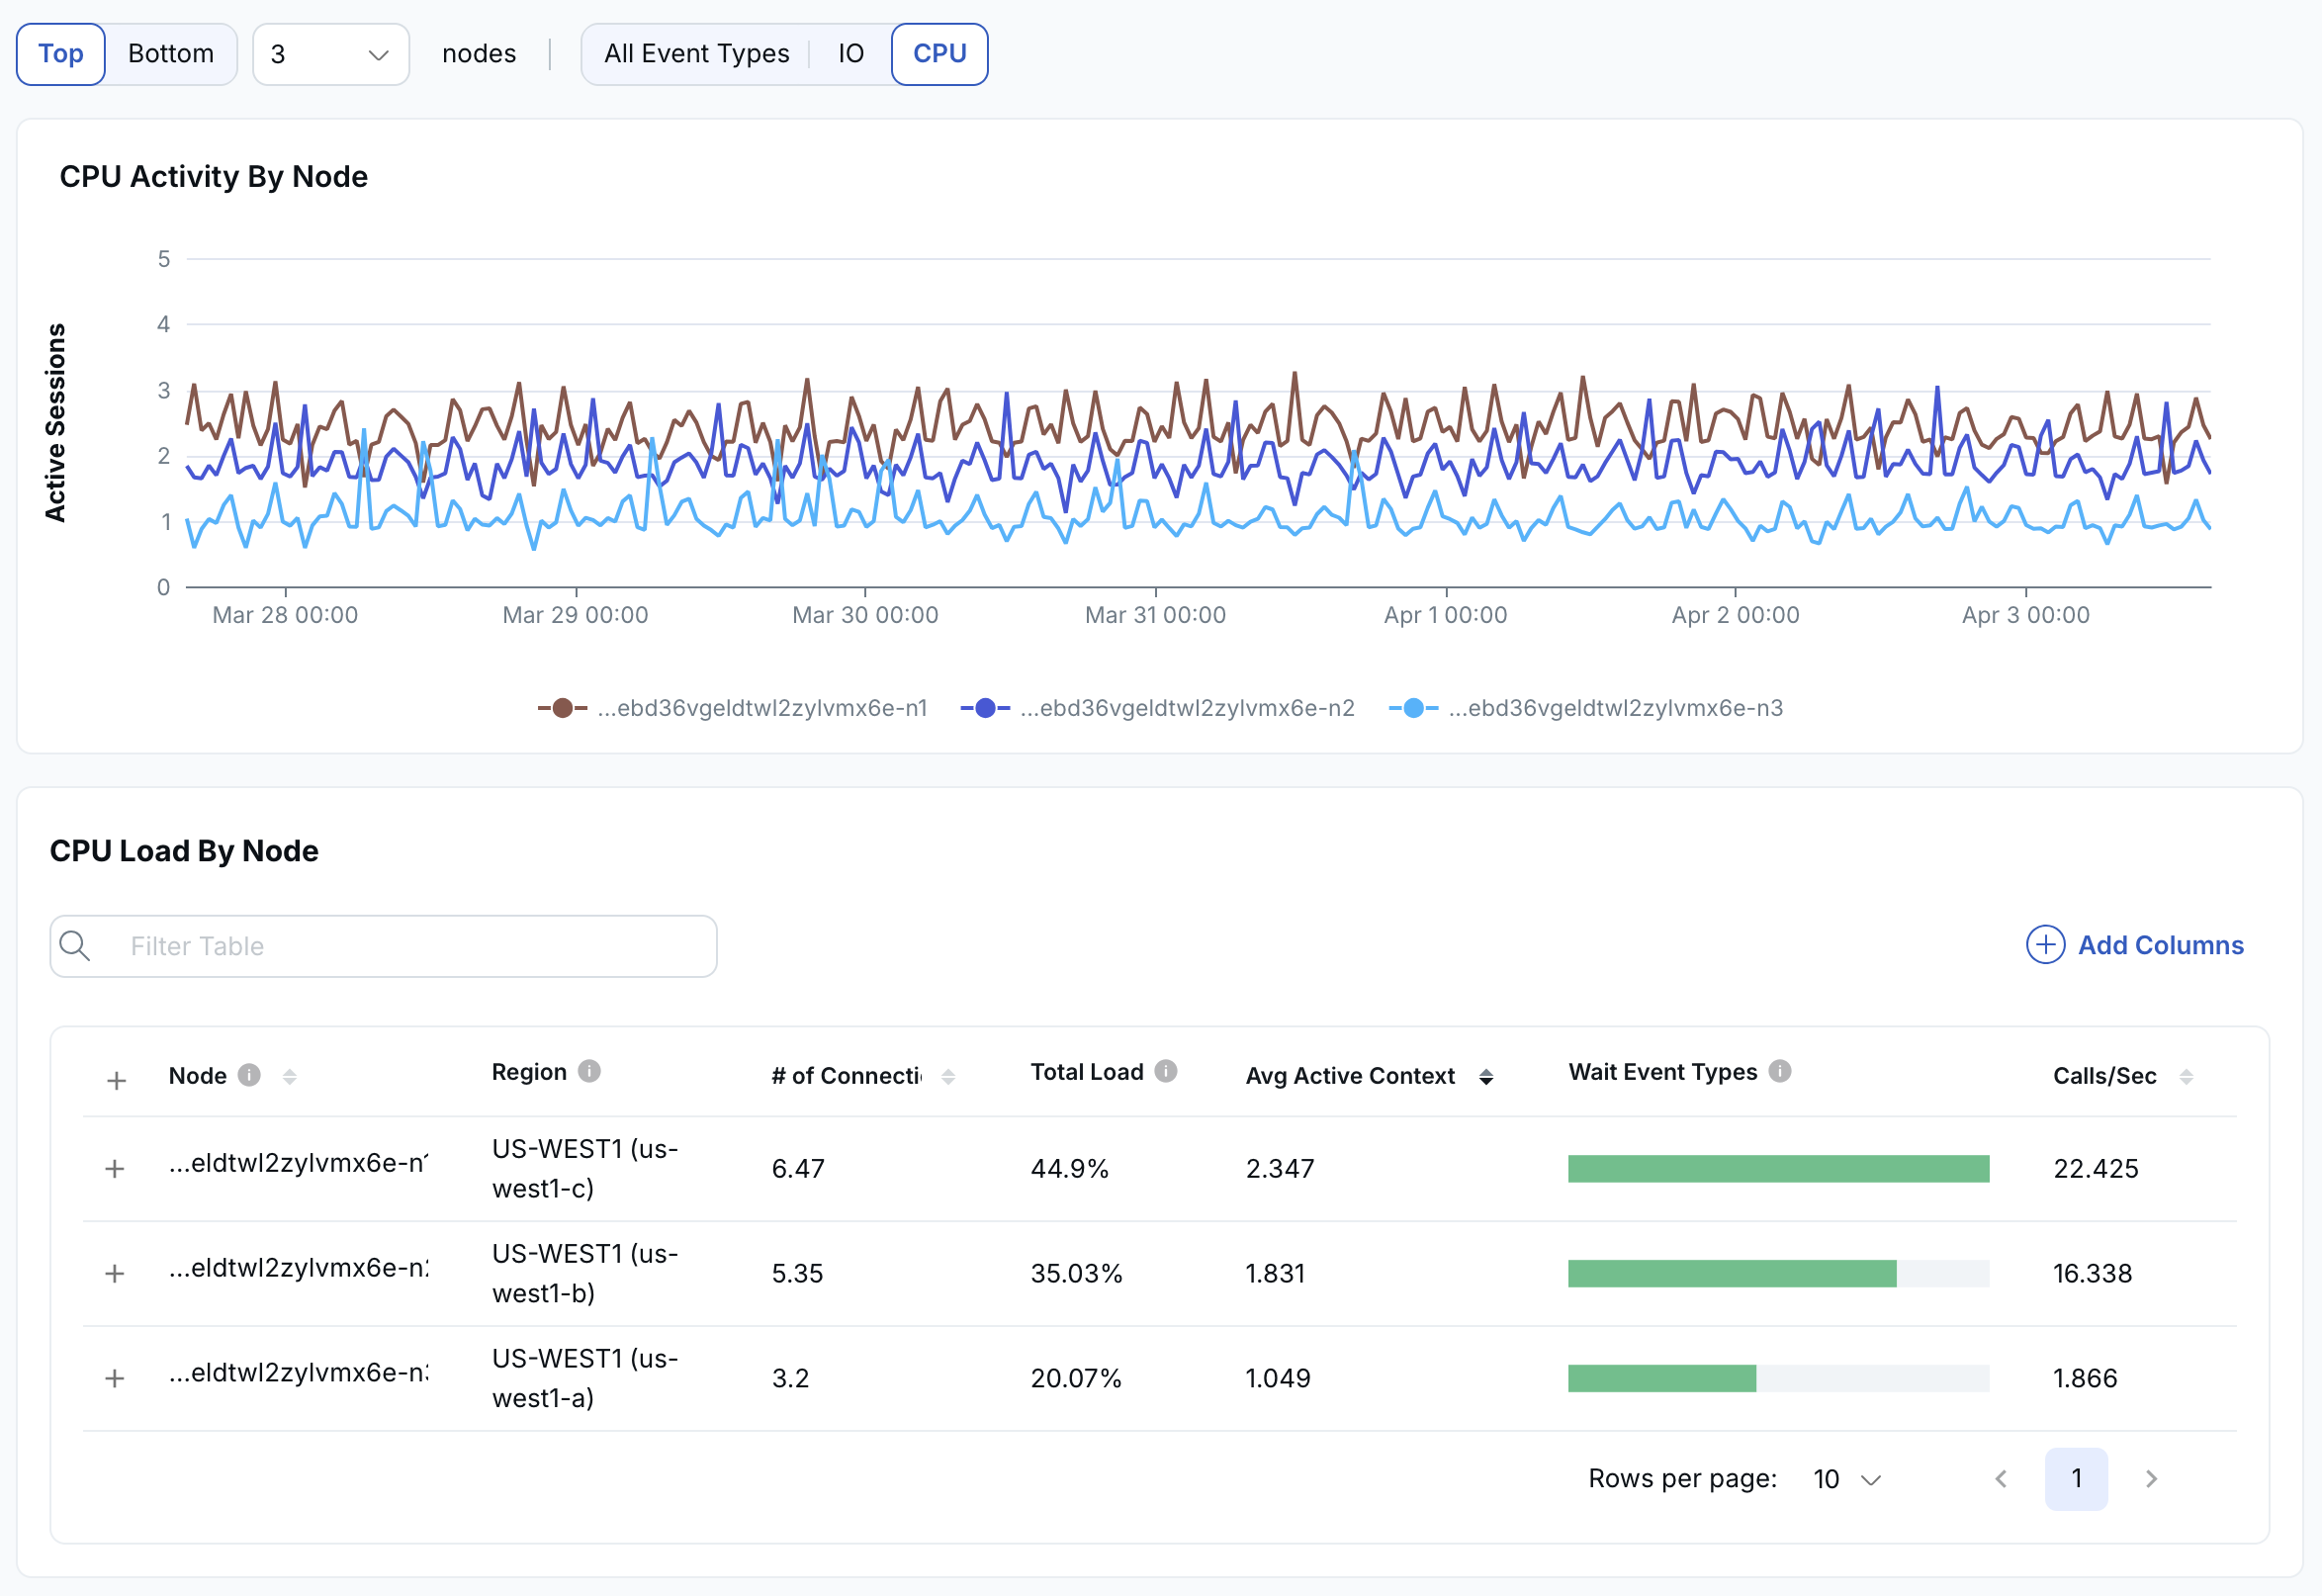Click the Wait Event Types info icon
The width and height of the screenshot is (2322, 1596).
[1780, 1071]
